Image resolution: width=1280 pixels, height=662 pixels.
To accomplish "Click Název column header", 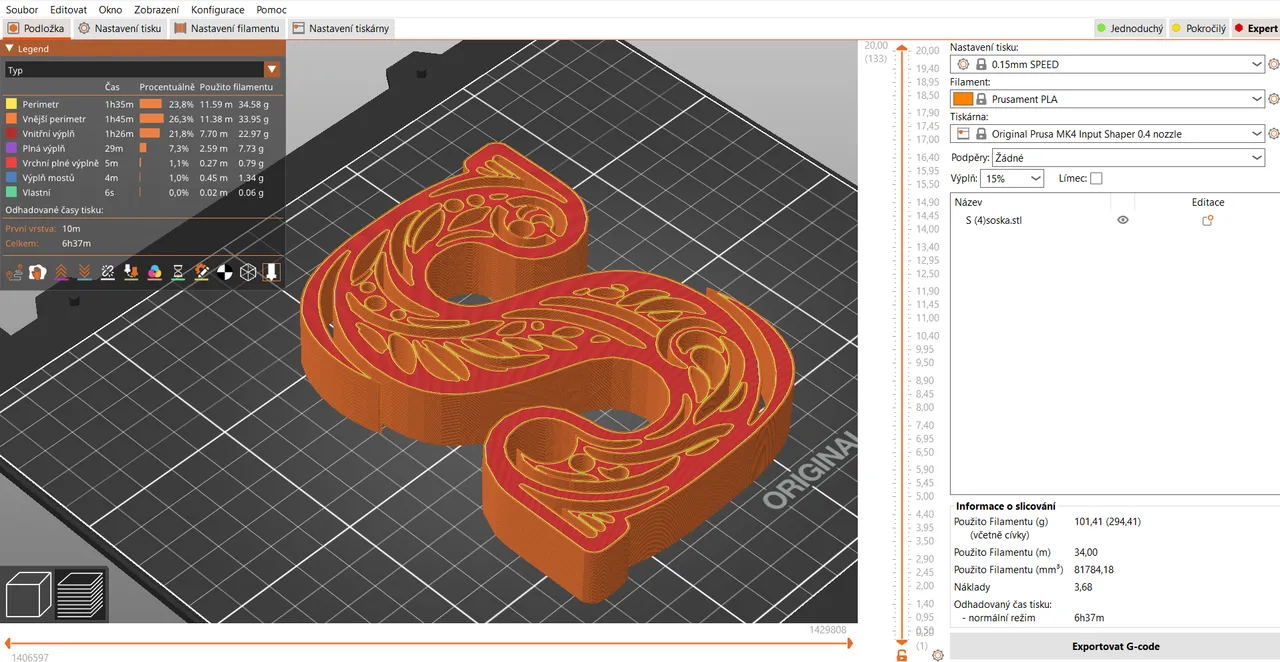I will coord(968,202).
